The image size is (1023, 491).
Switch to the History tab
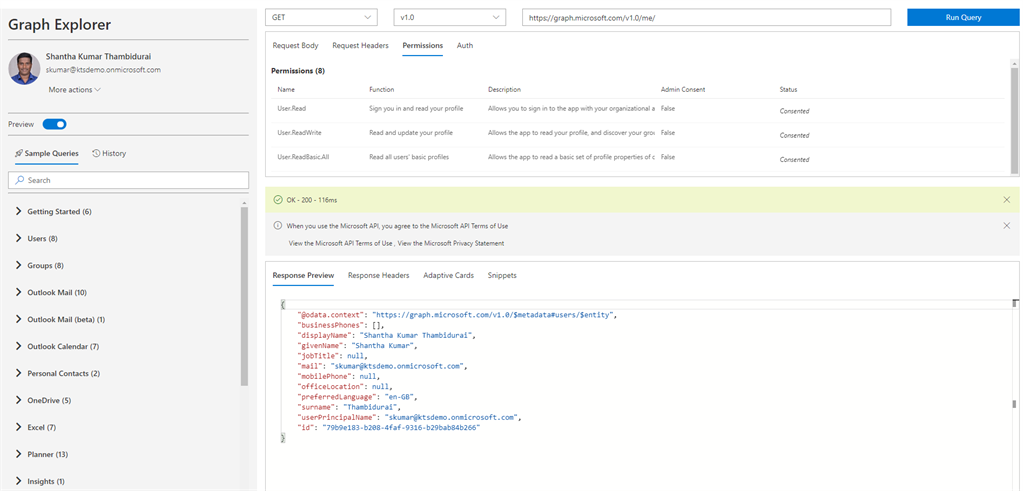click(x=109, y=153)
